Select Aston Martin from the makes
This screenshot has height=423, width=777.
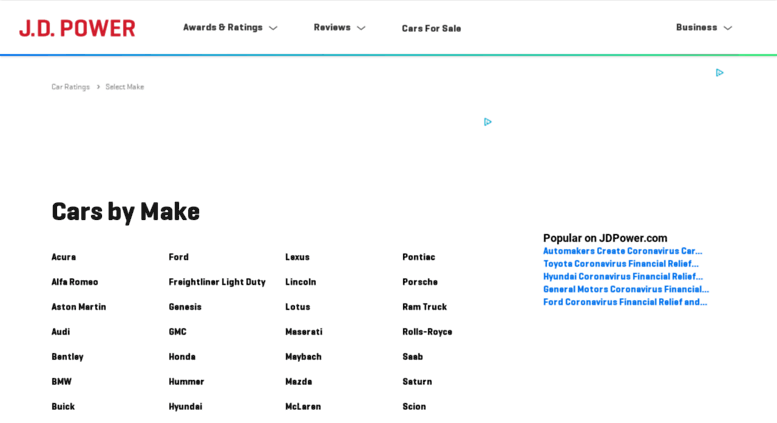tap(79, 307)
